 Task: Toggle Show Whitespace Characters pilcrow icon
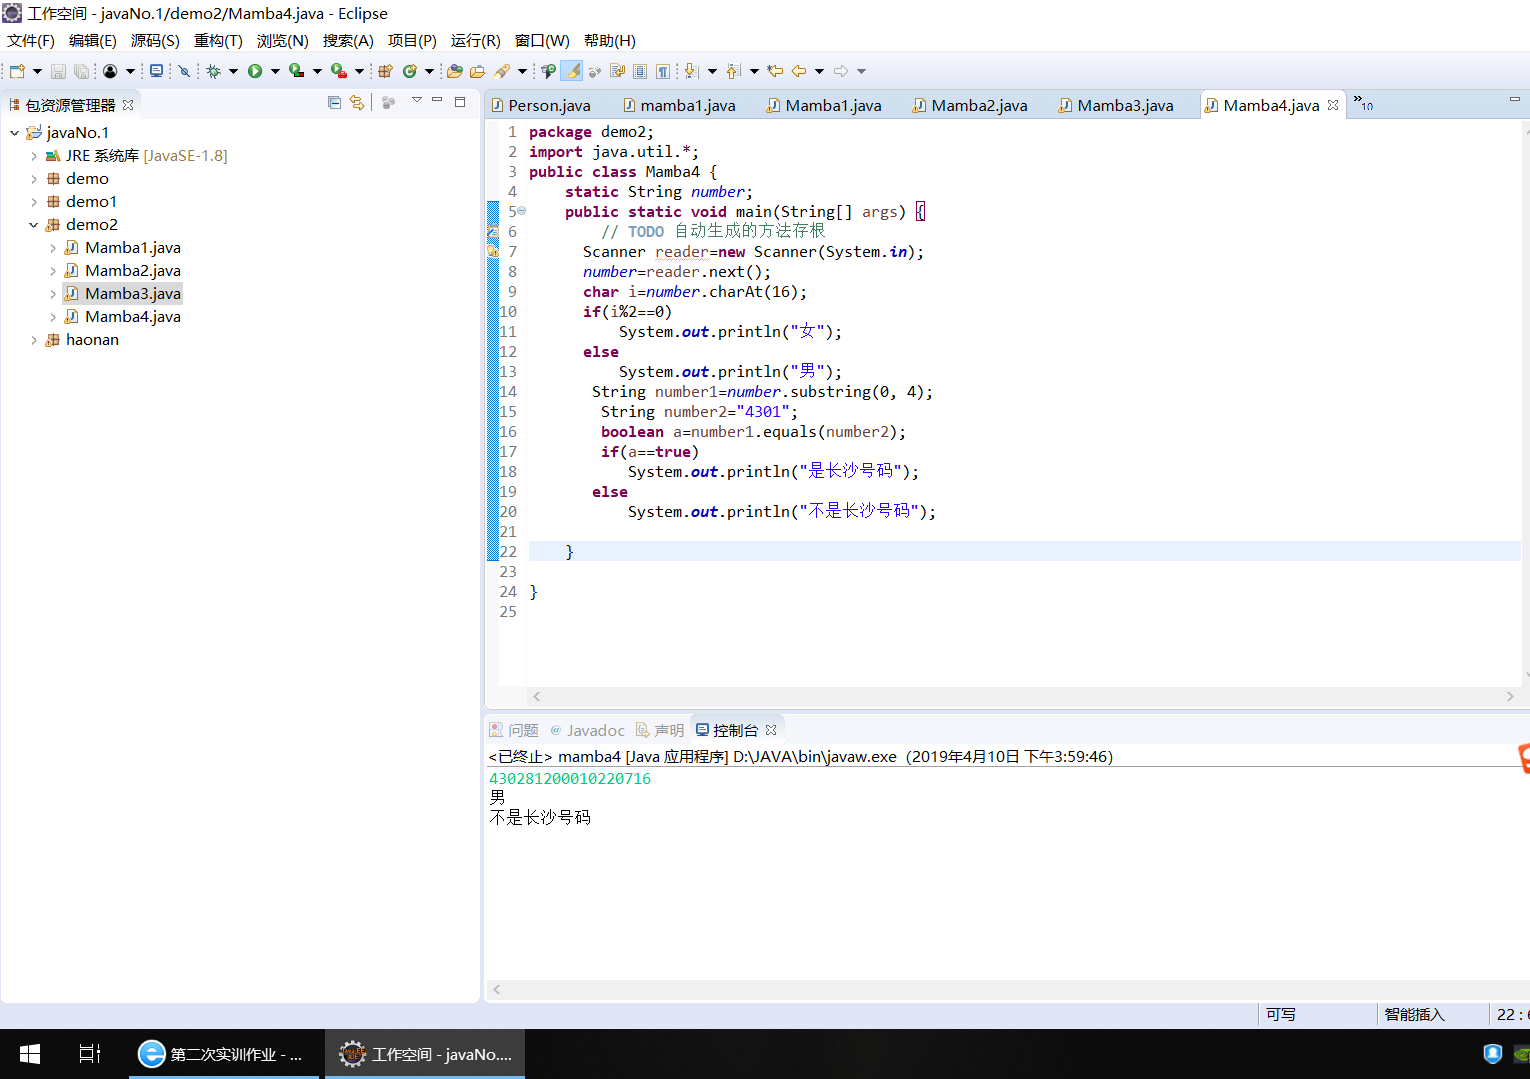pyautogui.click(x=663, y=71)
